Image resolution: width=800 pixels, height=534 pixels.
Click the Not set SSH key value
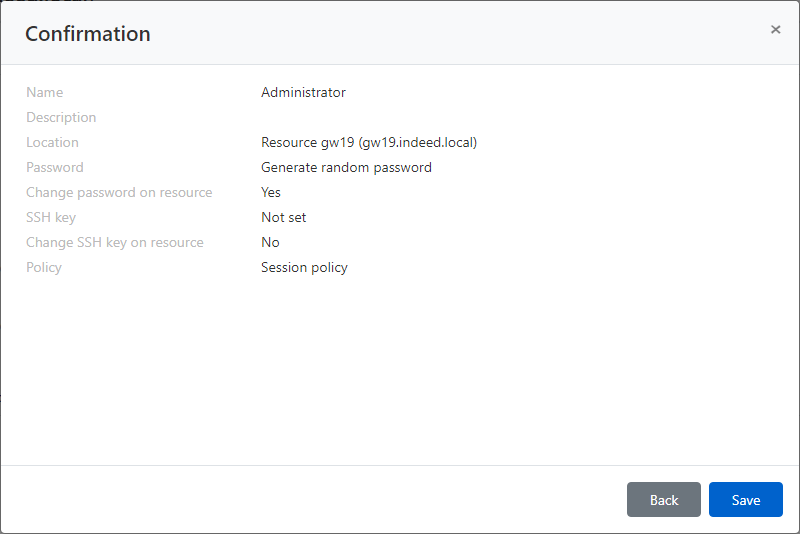(284, 217)
